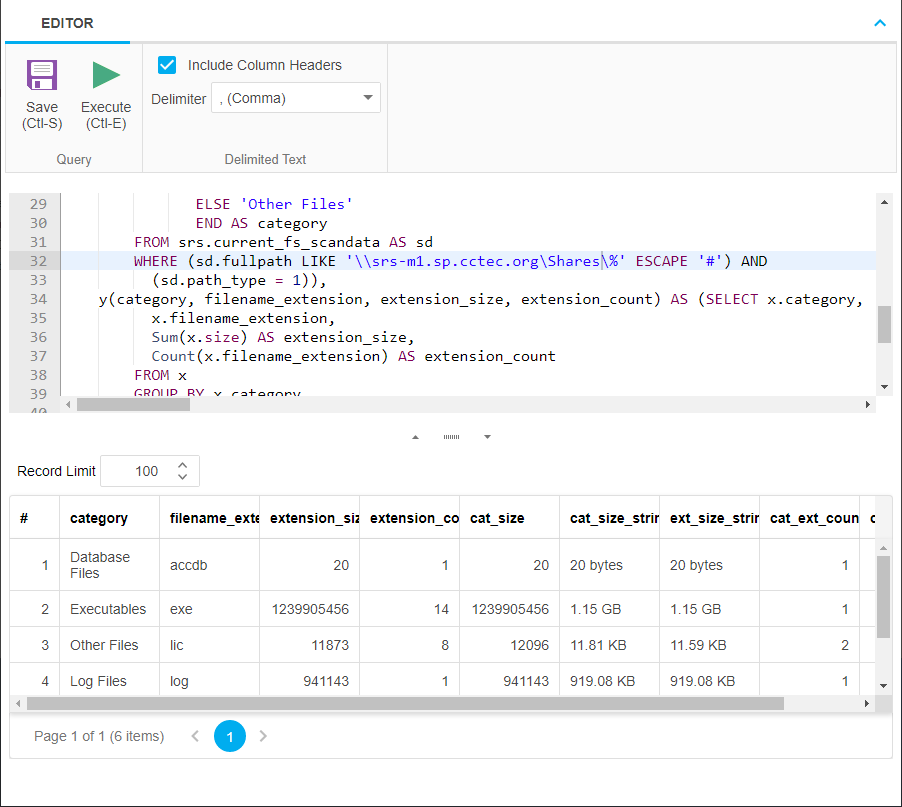902x807 pixels.
Task: Click line number 32 in the SQL editor
Action: (37, 261)
